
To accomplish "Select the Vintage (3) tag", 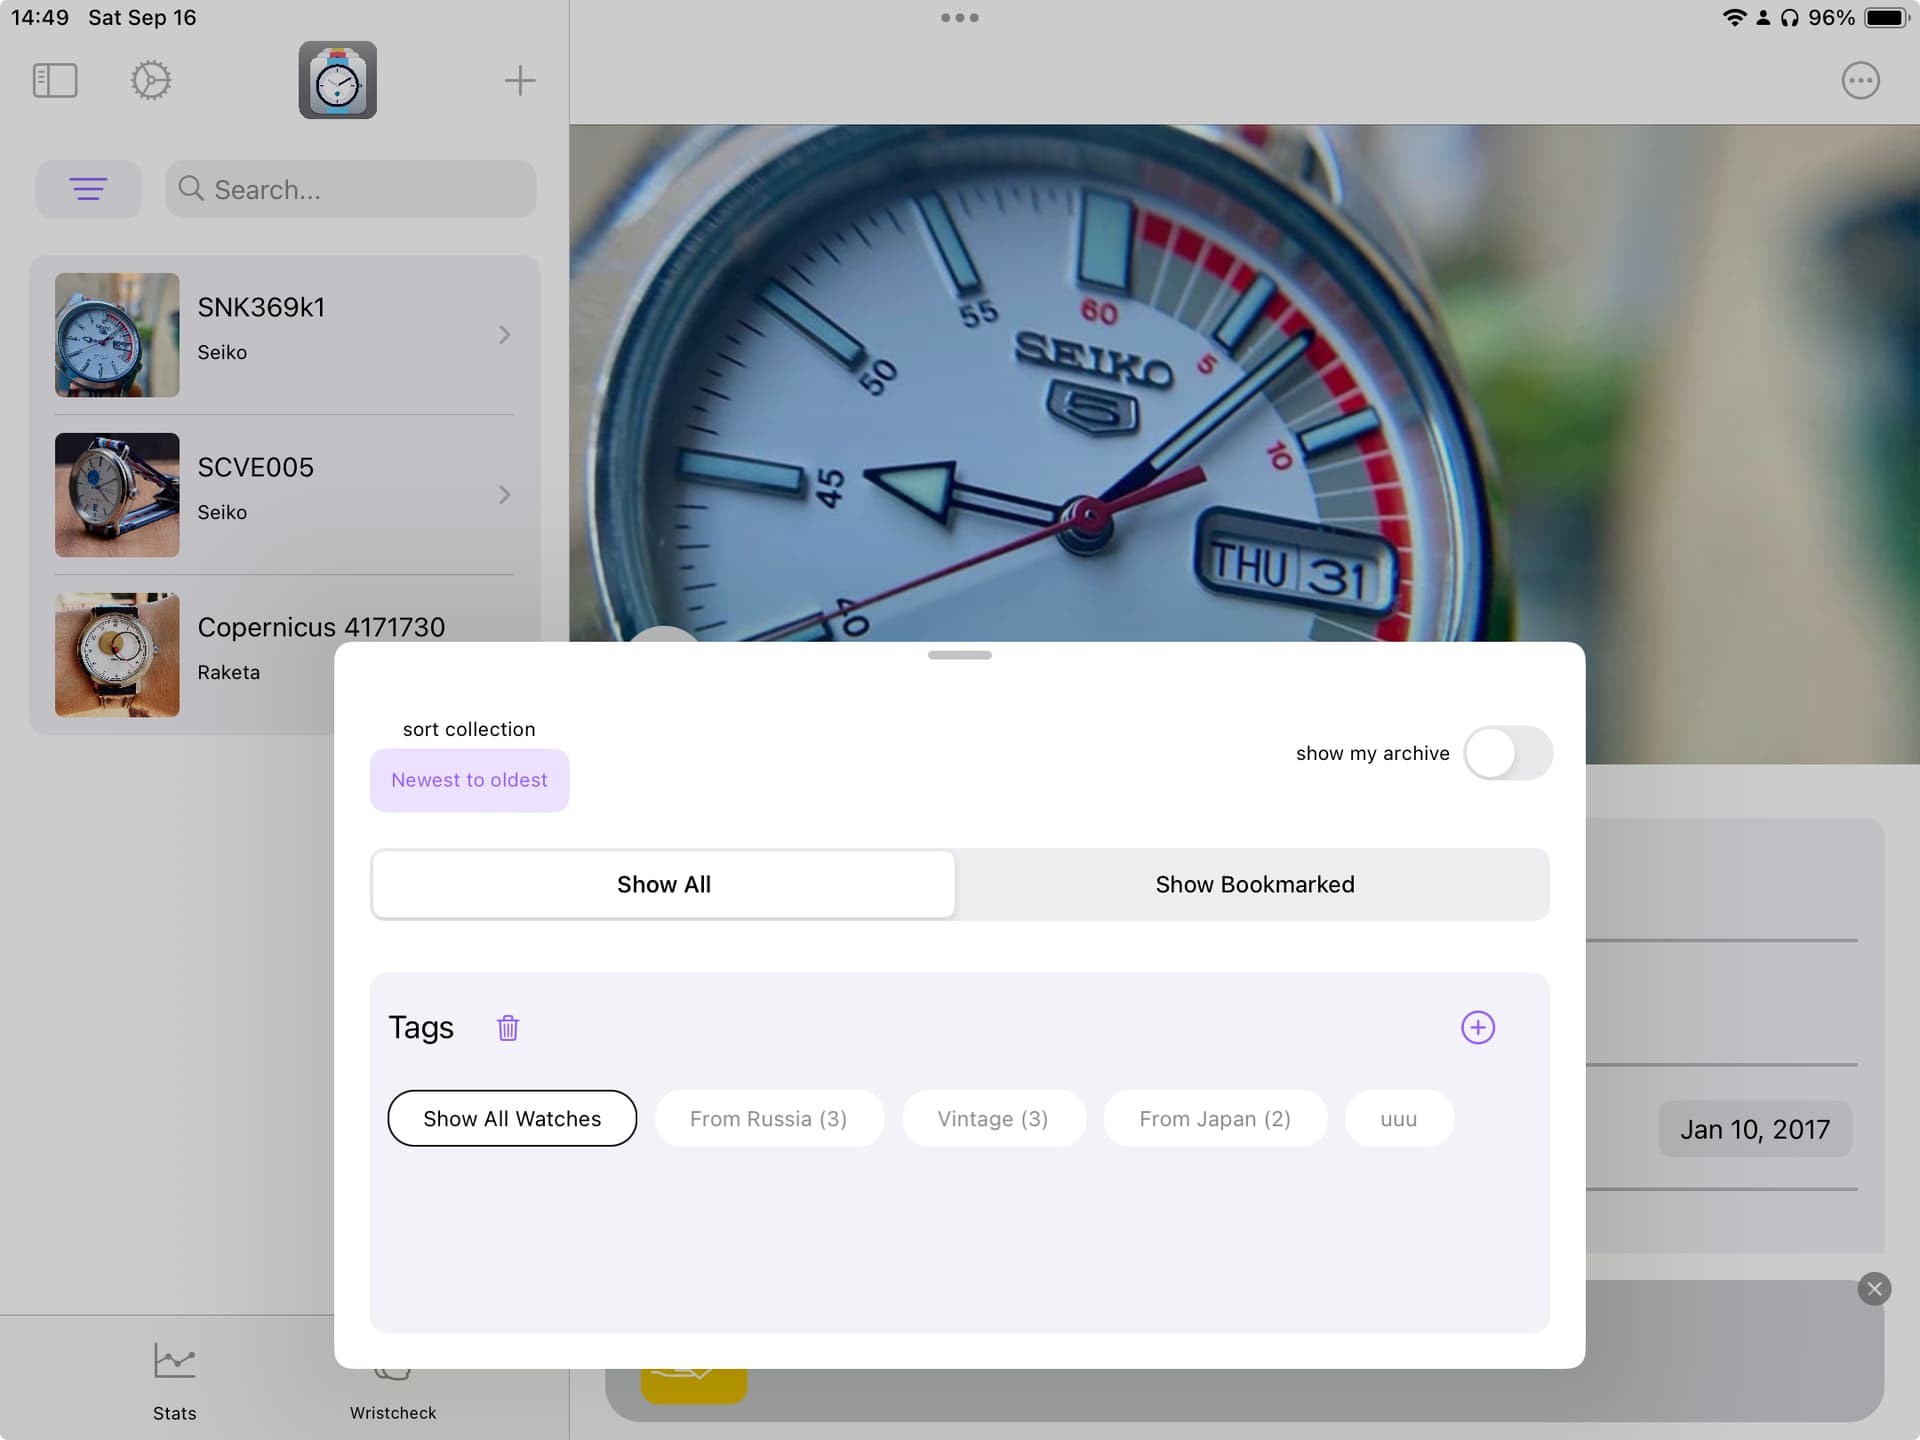I will click(x=992, y=1119).
